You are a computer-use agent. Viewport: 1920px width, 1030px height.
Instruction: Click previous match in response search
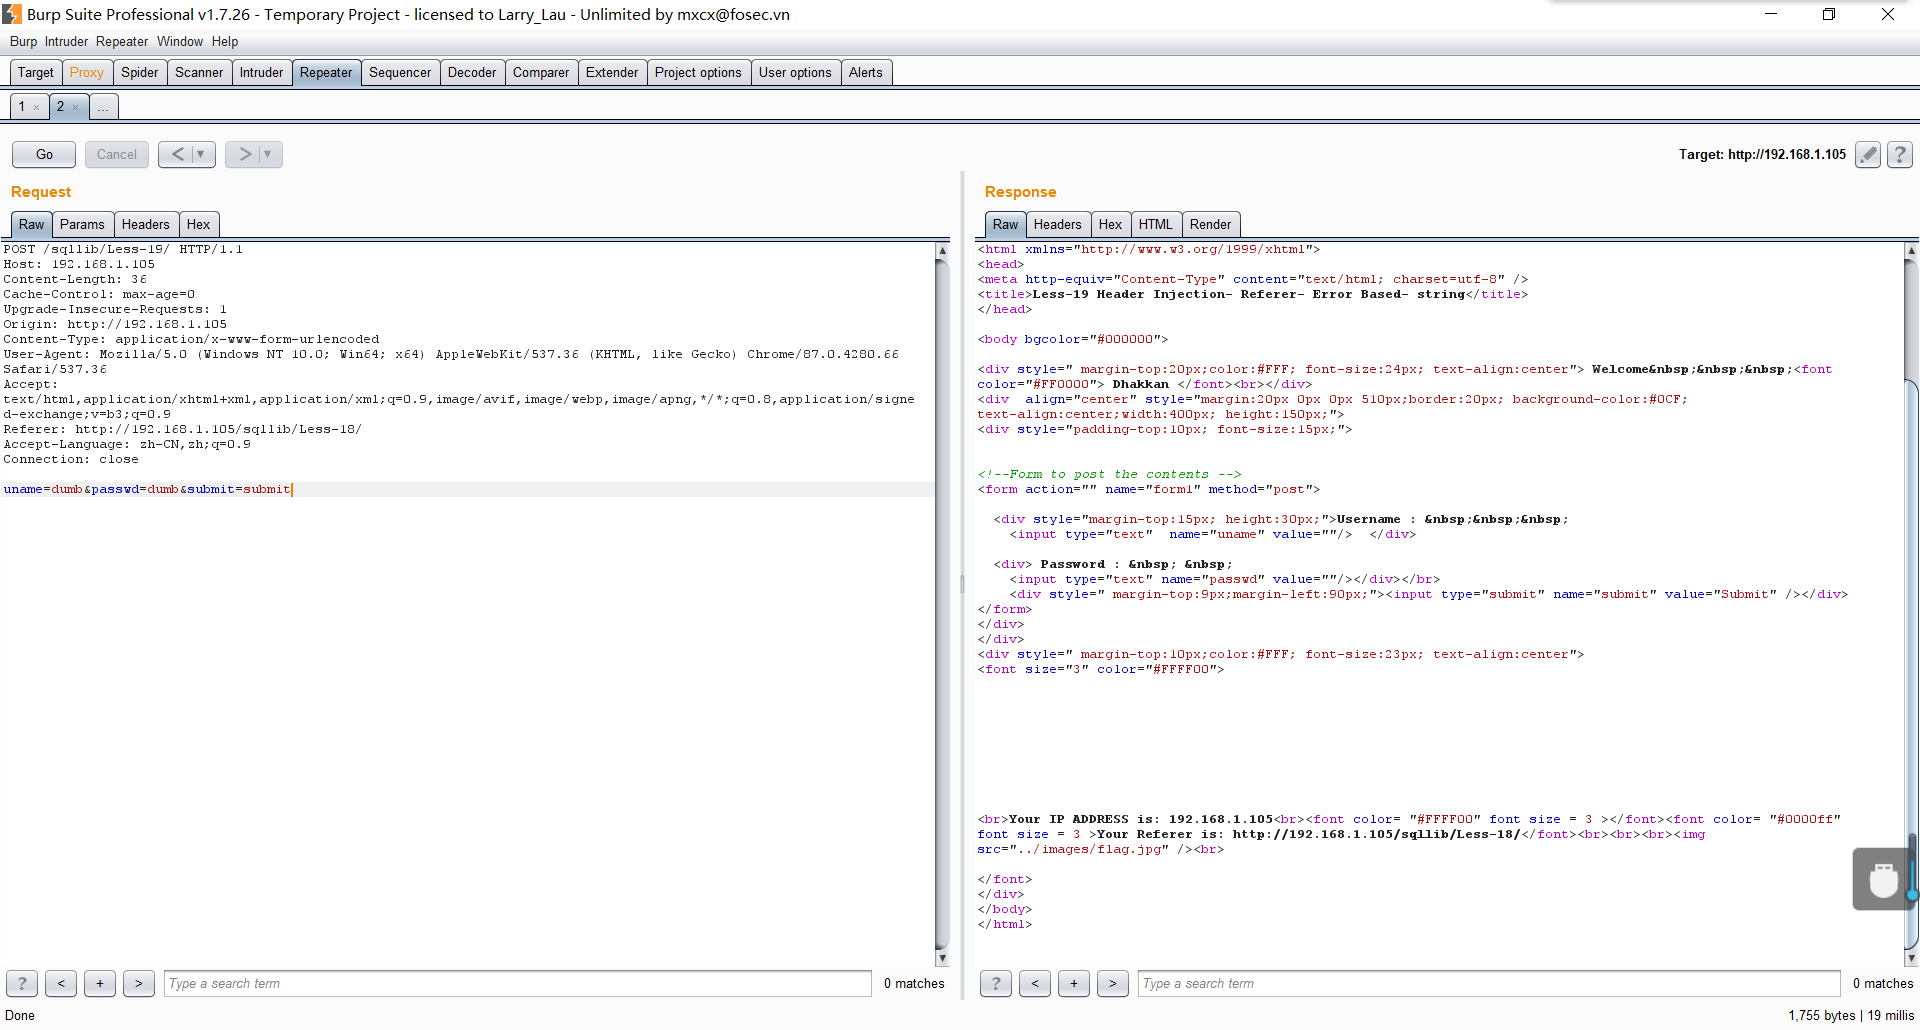coord(1035,983)
